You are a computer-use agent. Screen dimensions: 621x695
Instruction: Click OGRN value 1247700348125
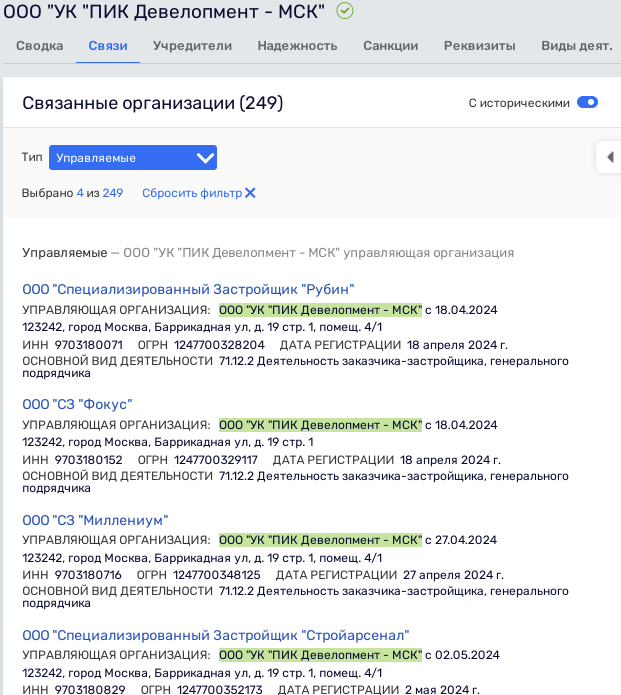pos(217,575)
